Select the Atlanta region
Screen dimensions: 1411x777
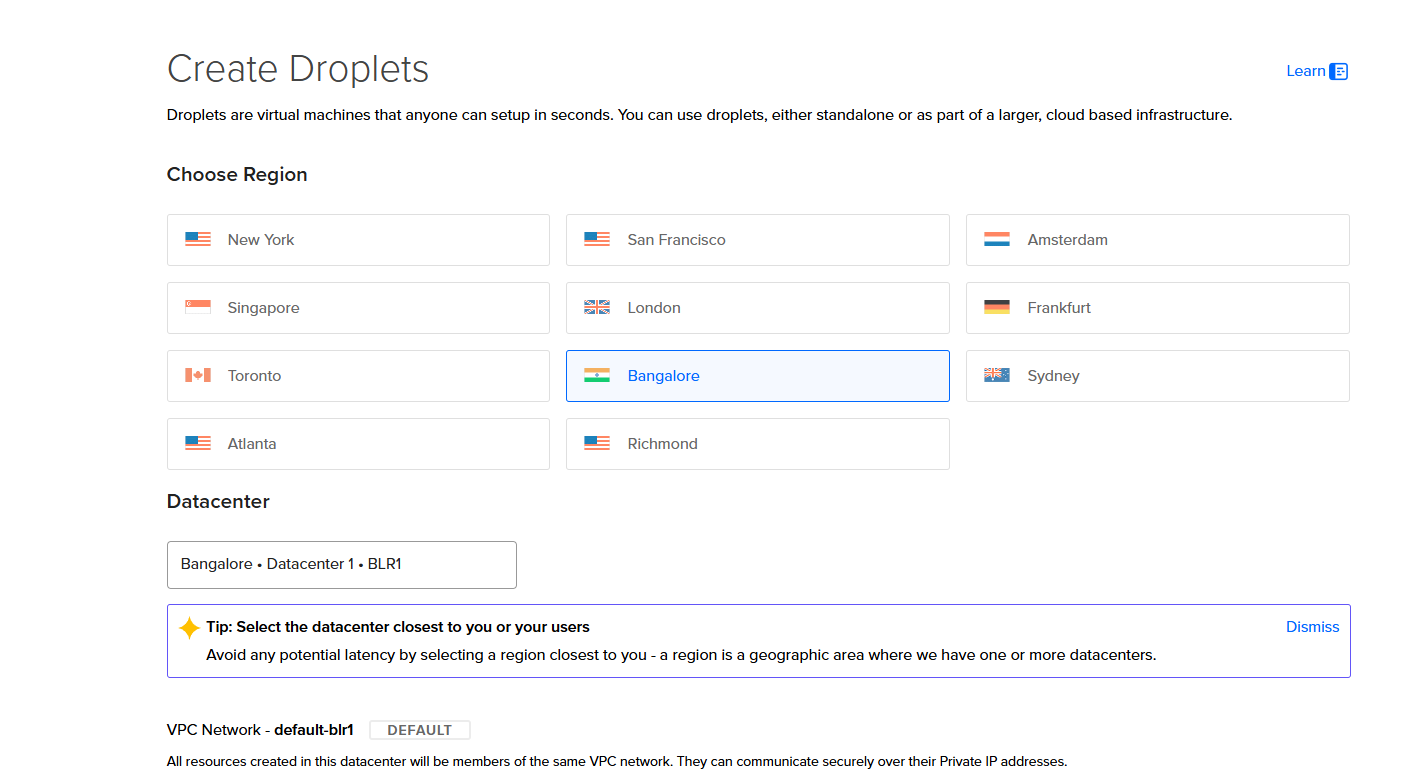point(357,443)
